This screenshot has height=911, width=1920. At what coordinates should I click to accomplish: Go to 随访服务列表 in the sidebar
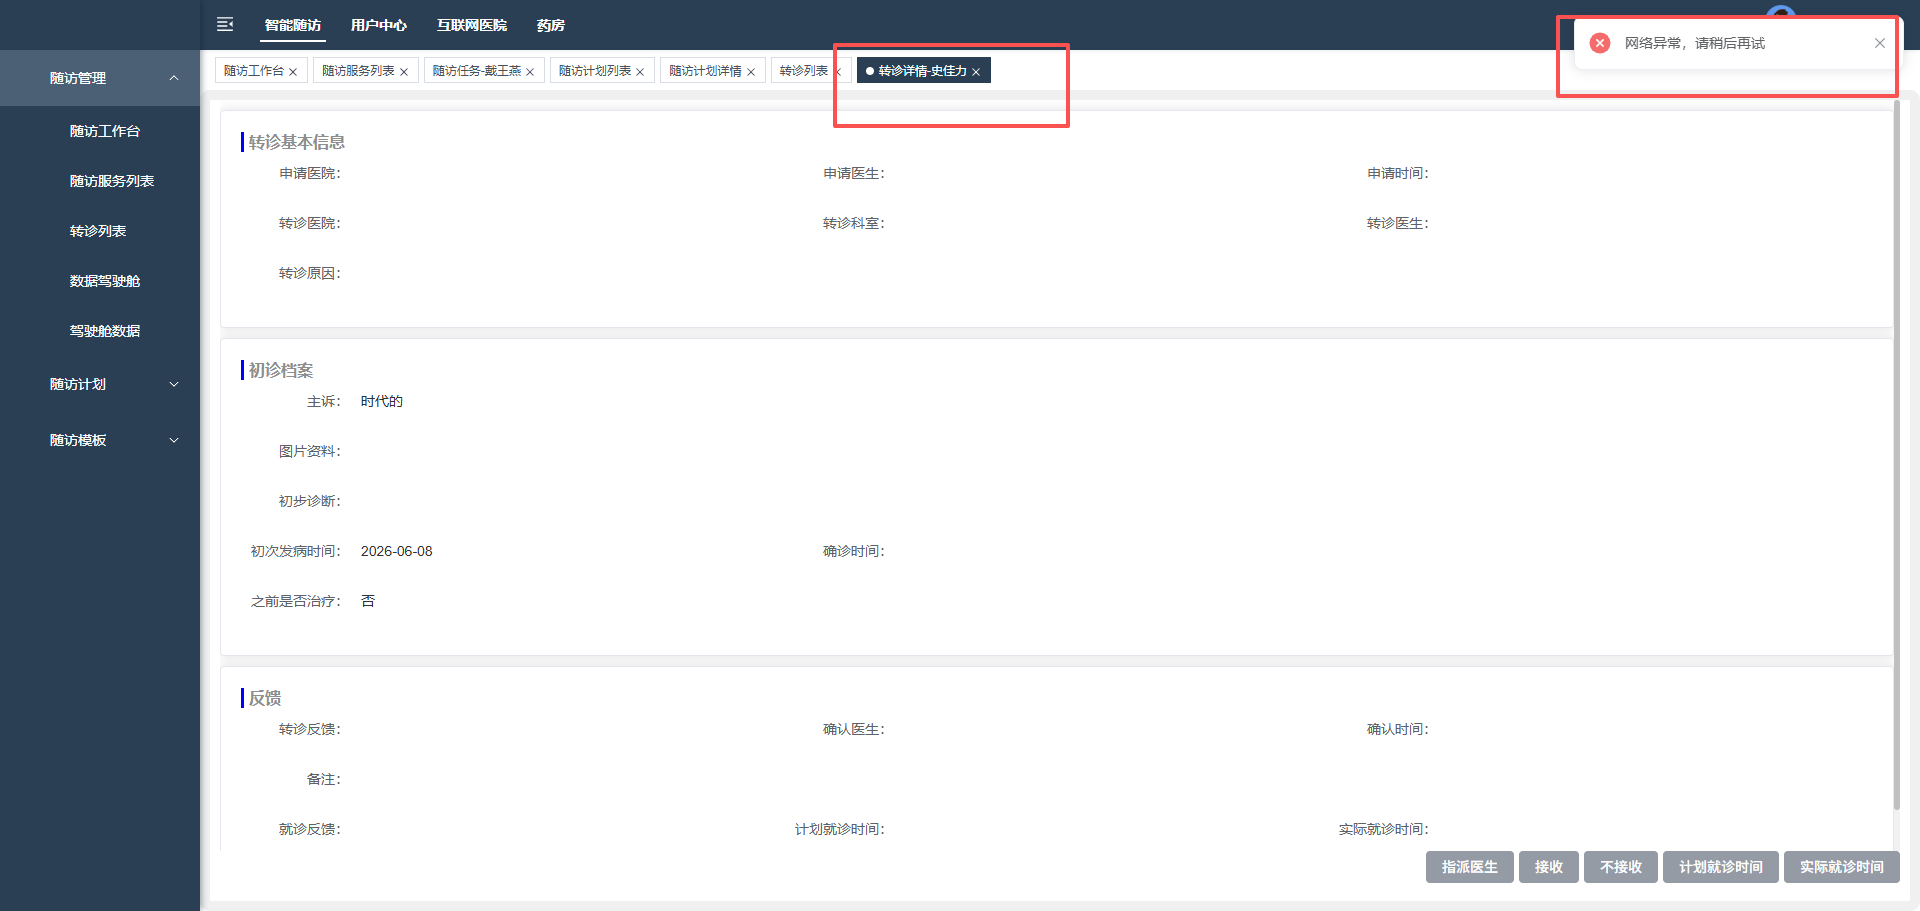click(x=112, y=181)
